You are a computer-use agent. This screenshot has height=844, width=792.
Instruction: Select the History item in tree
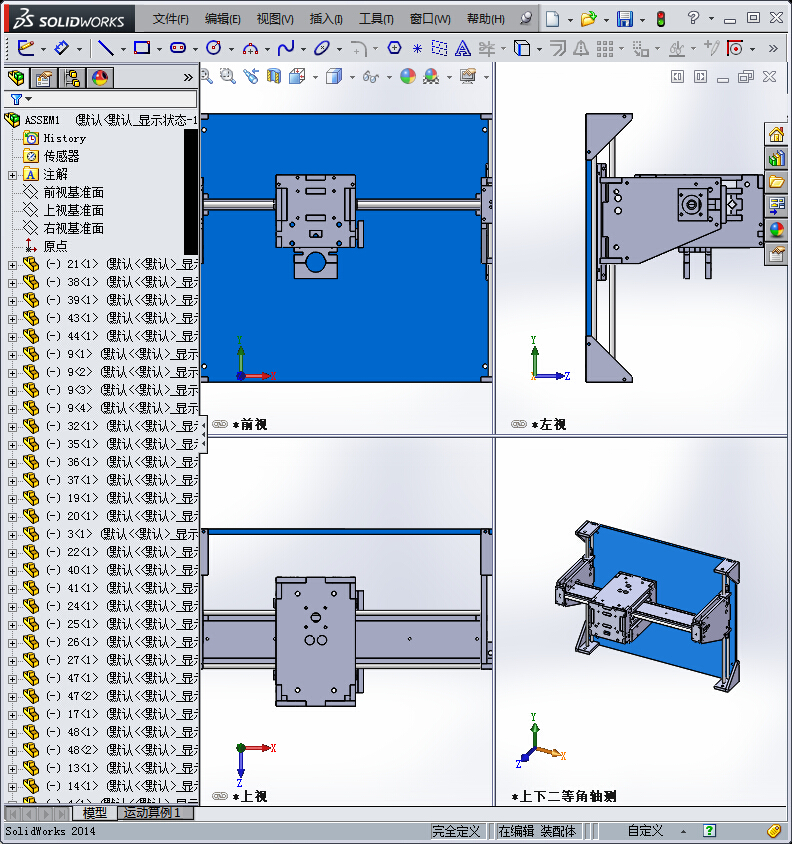(x=64, y=138)
